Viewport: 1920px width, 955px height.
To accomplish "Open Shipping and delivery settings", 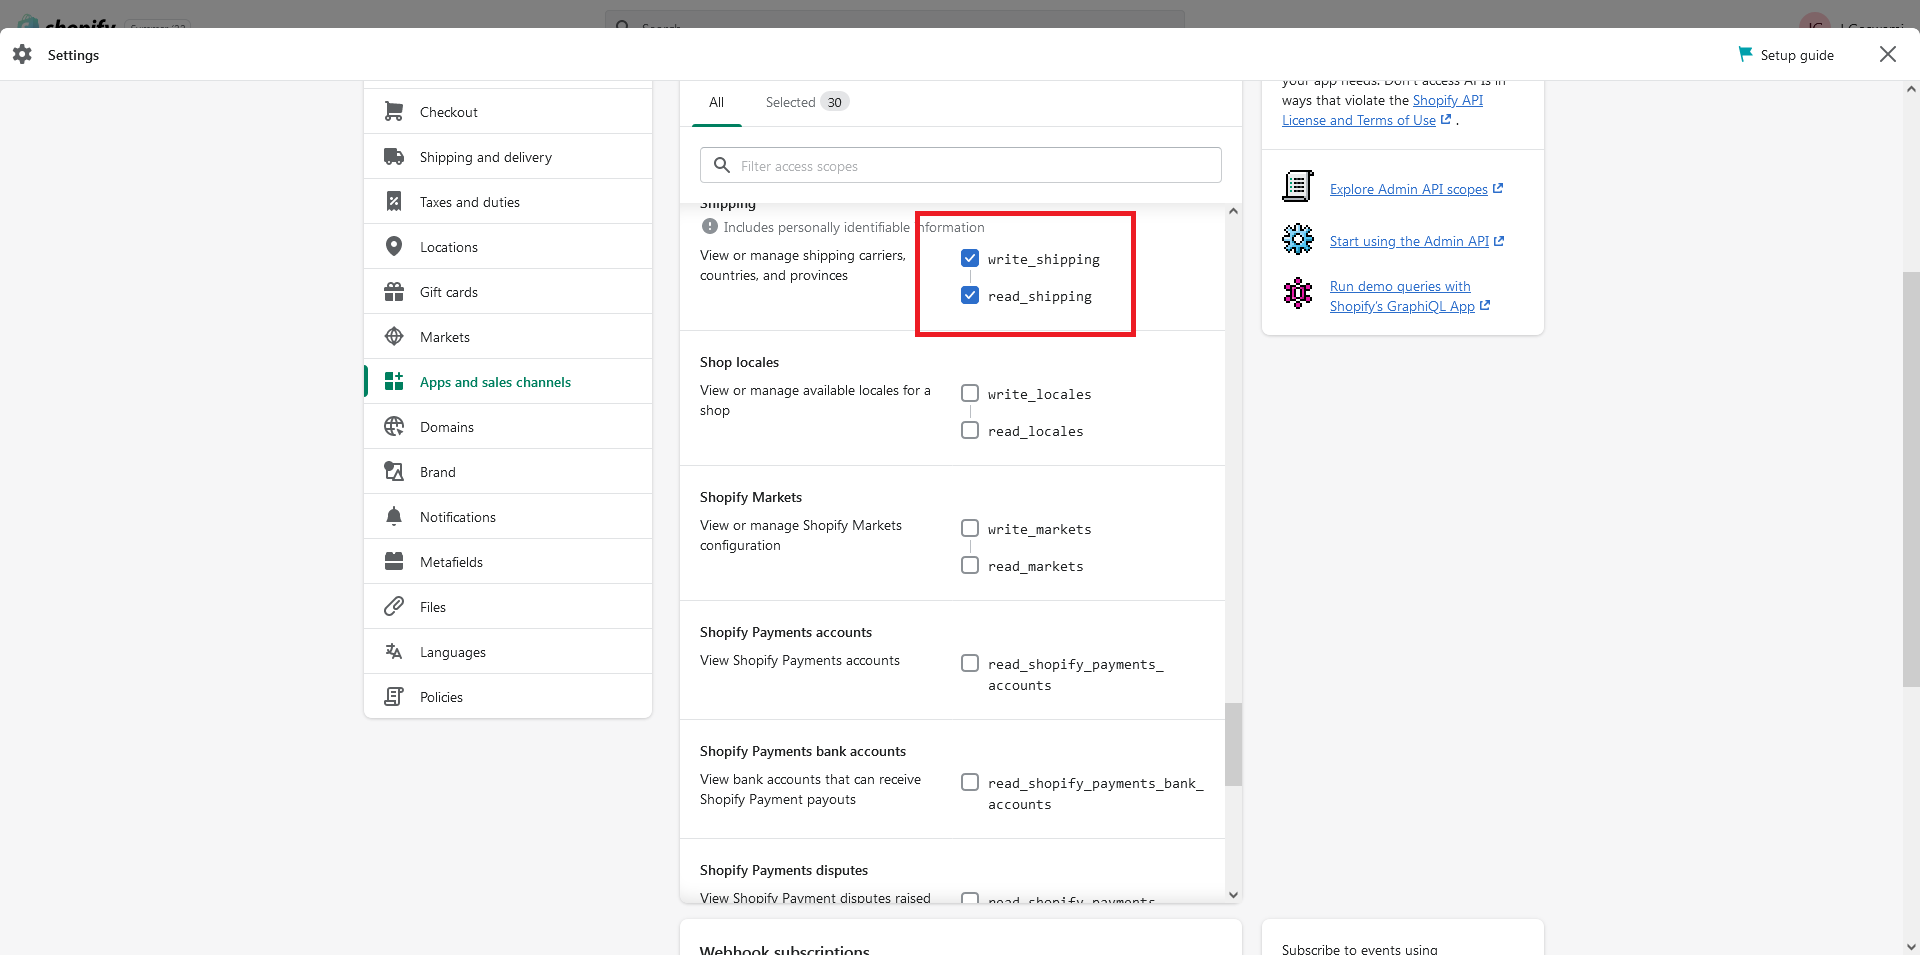I will (x=508, y=157).
